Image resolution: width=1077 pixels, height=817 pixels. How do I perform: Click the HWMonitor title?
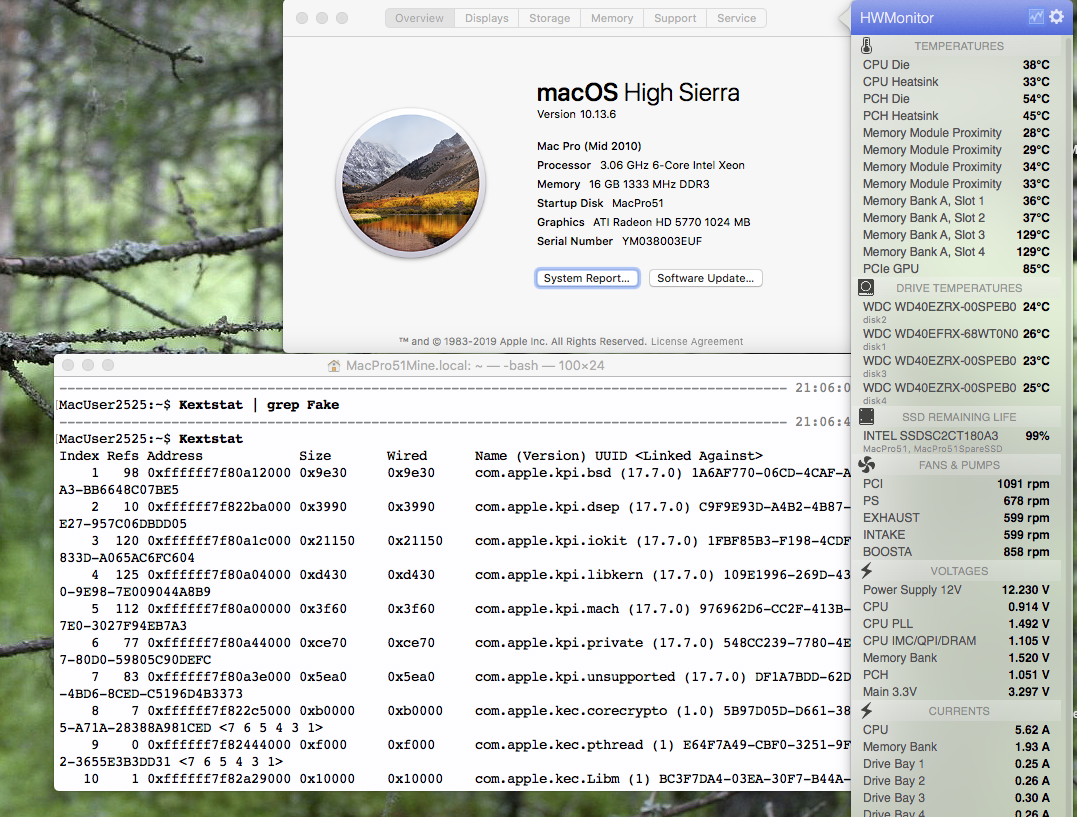pyautogui.click(x=896, y=18)
